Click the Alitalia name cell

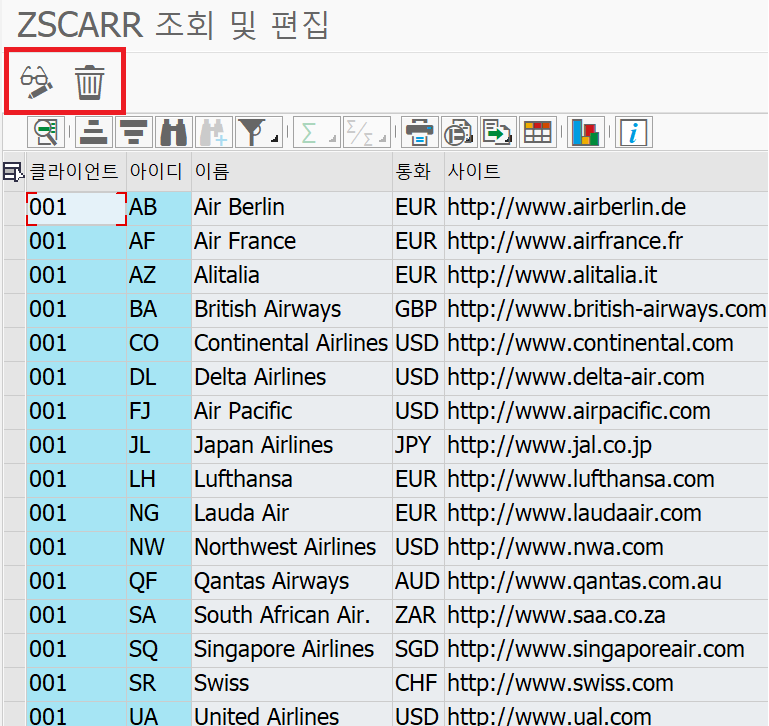(292, 276)
